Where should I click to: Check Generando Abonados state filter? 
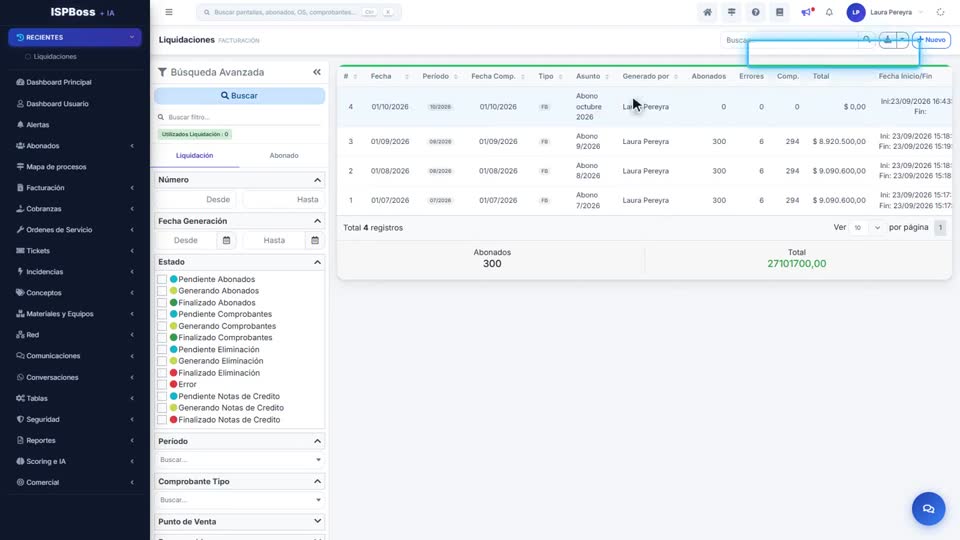click(x=162, y=291)
